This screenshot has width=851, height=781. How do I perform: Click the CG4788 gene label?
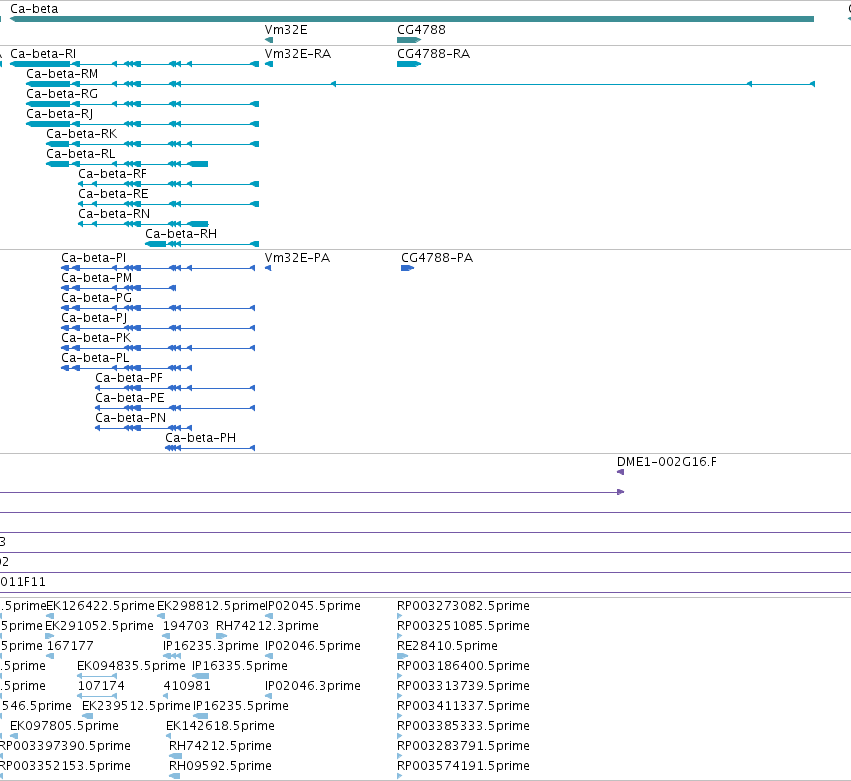[x=421, y=30]
